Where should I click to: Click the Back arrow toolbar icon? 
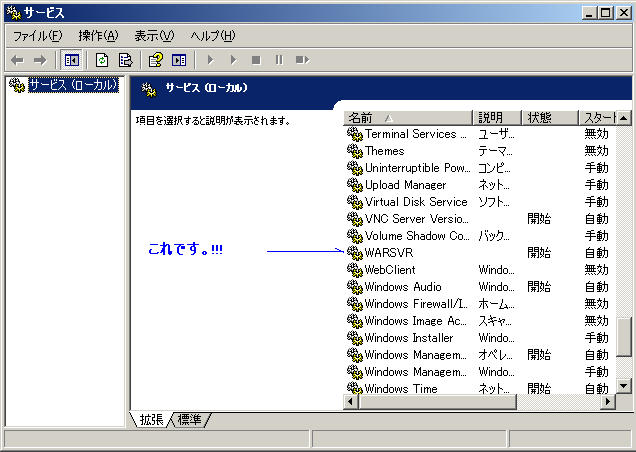tap(17, 60)
